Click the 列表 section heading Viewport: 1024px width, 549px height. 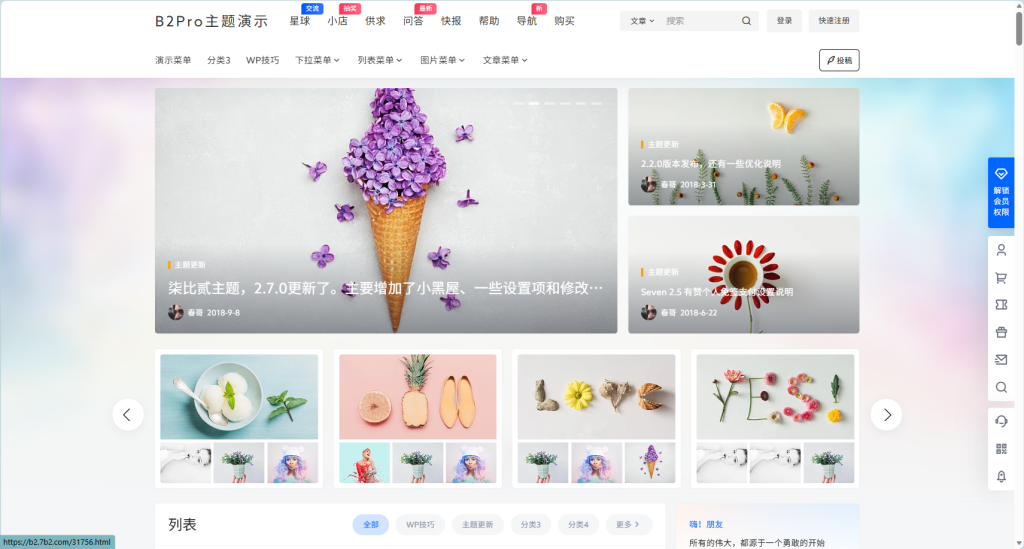tap(182, 525)
